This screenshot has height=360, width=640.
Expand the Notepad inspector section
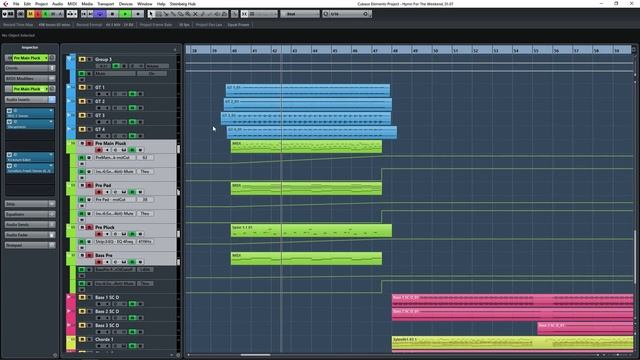[30, 245]
